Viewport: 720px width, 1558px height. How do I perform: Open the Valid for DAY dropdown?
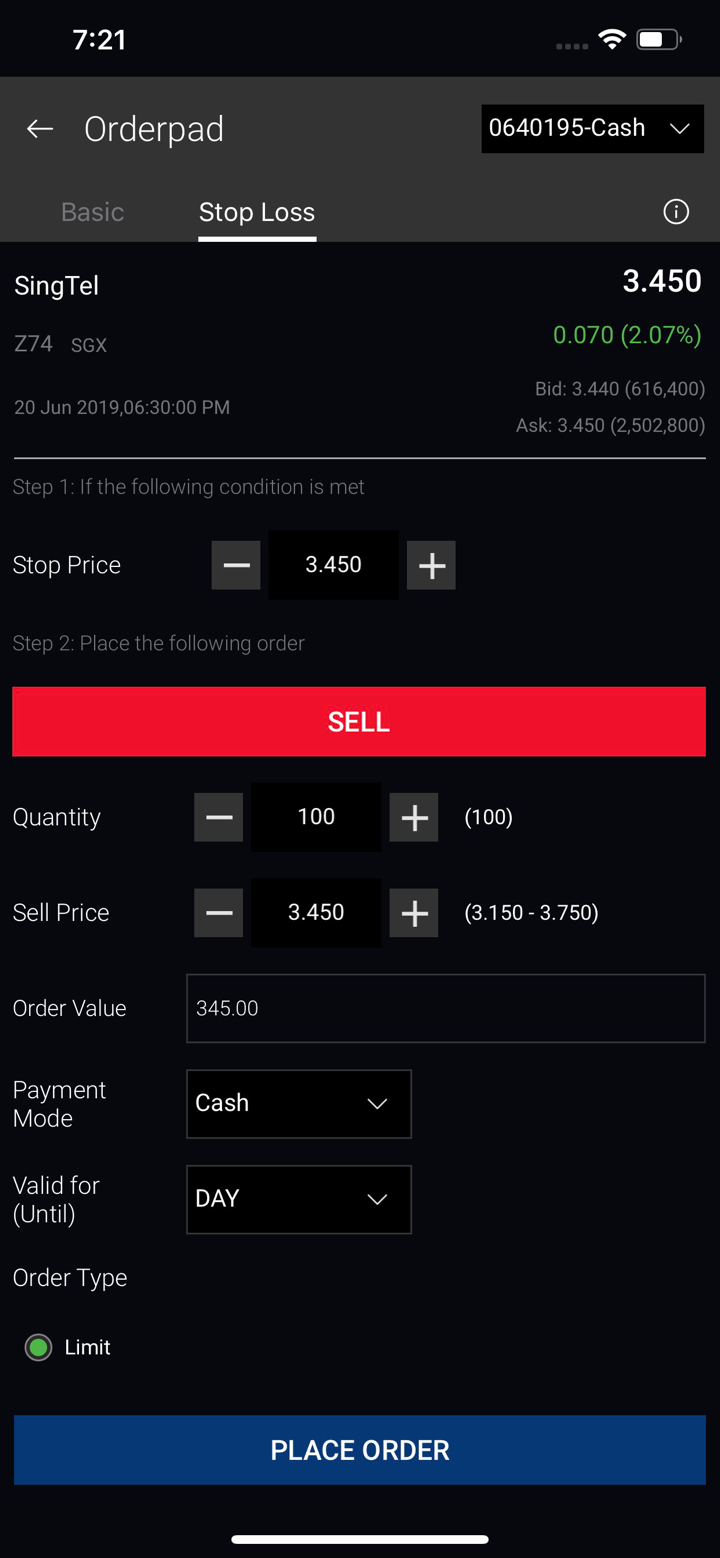[x=298, y=1199]
